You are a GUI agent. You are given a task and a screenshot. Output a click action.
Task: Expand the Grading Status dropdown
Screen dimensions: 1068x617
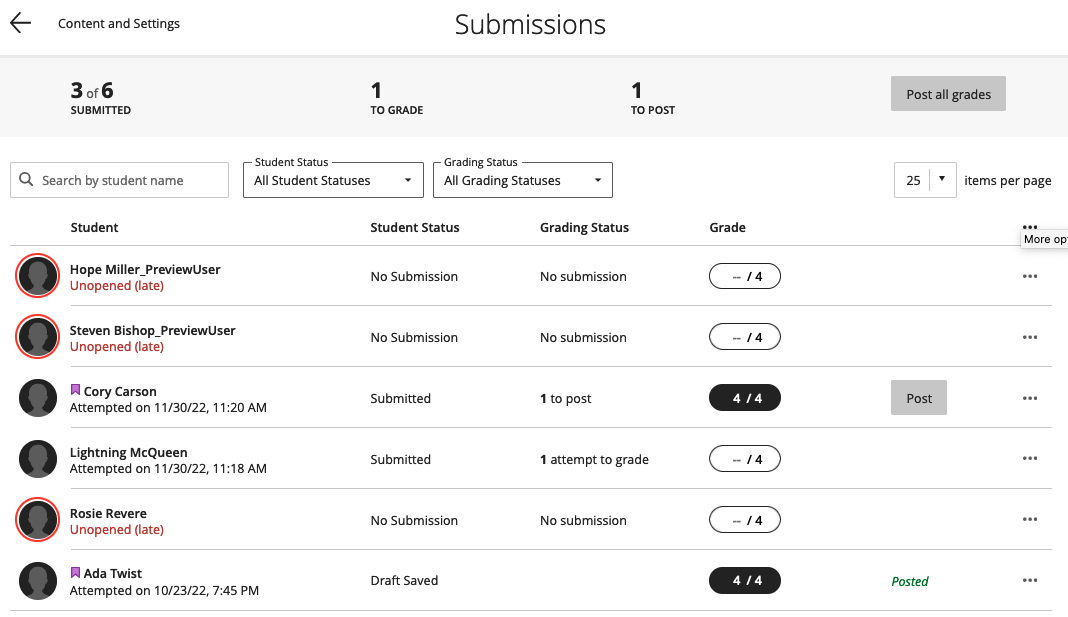pyautogui.click(x=522, y=181)
